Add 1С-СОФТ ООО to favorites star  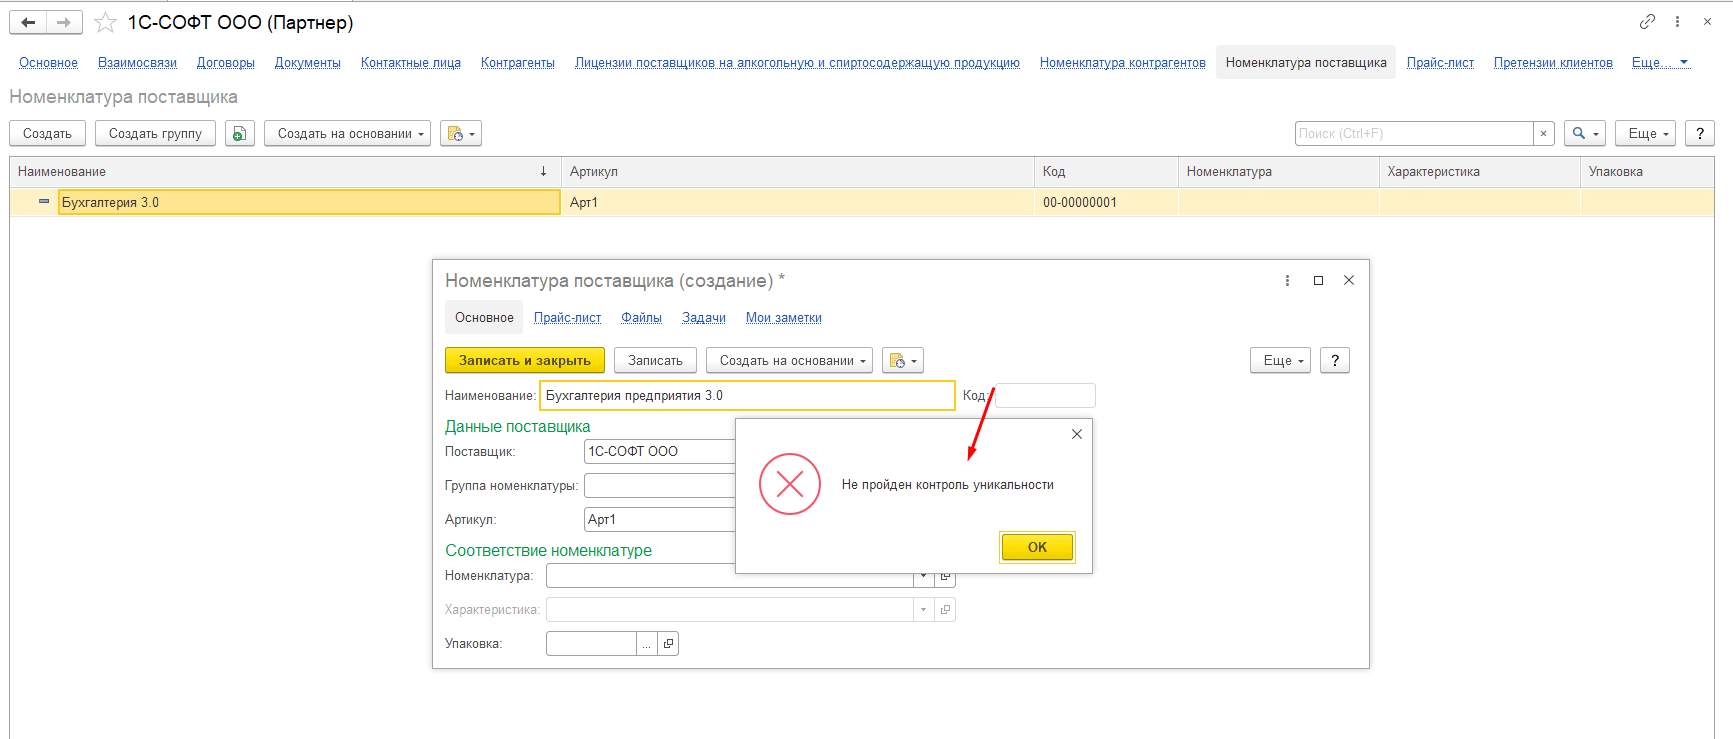[x=105, y=22]
